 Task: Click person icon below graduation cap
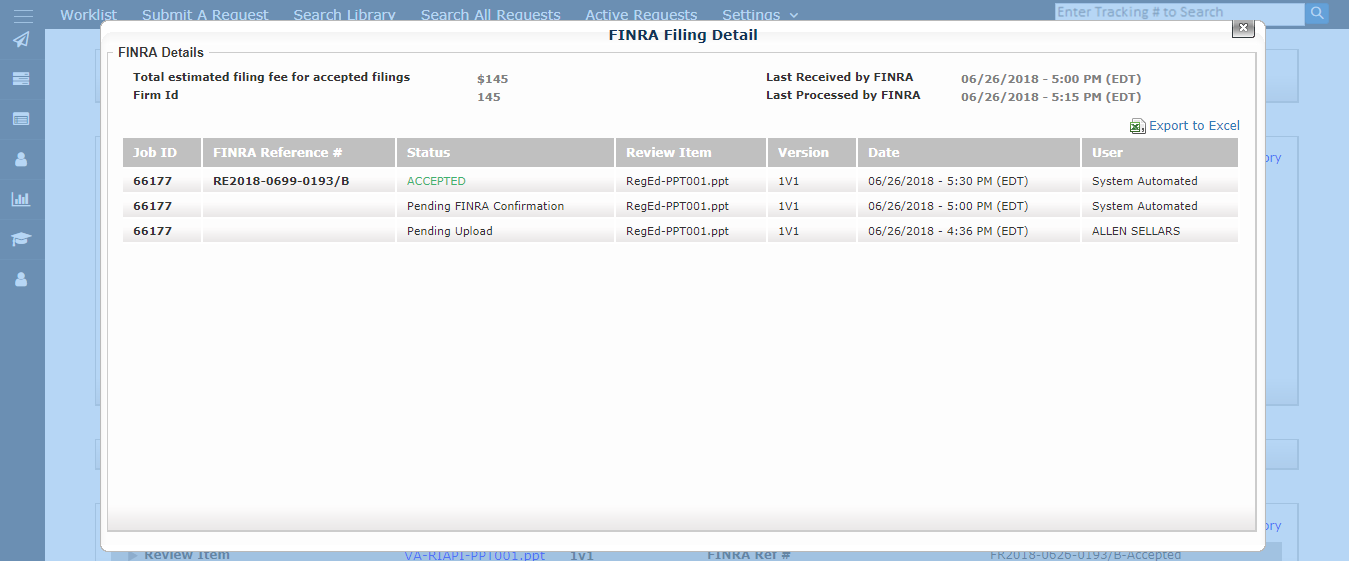pyautogui.click(x=21, y=279)
